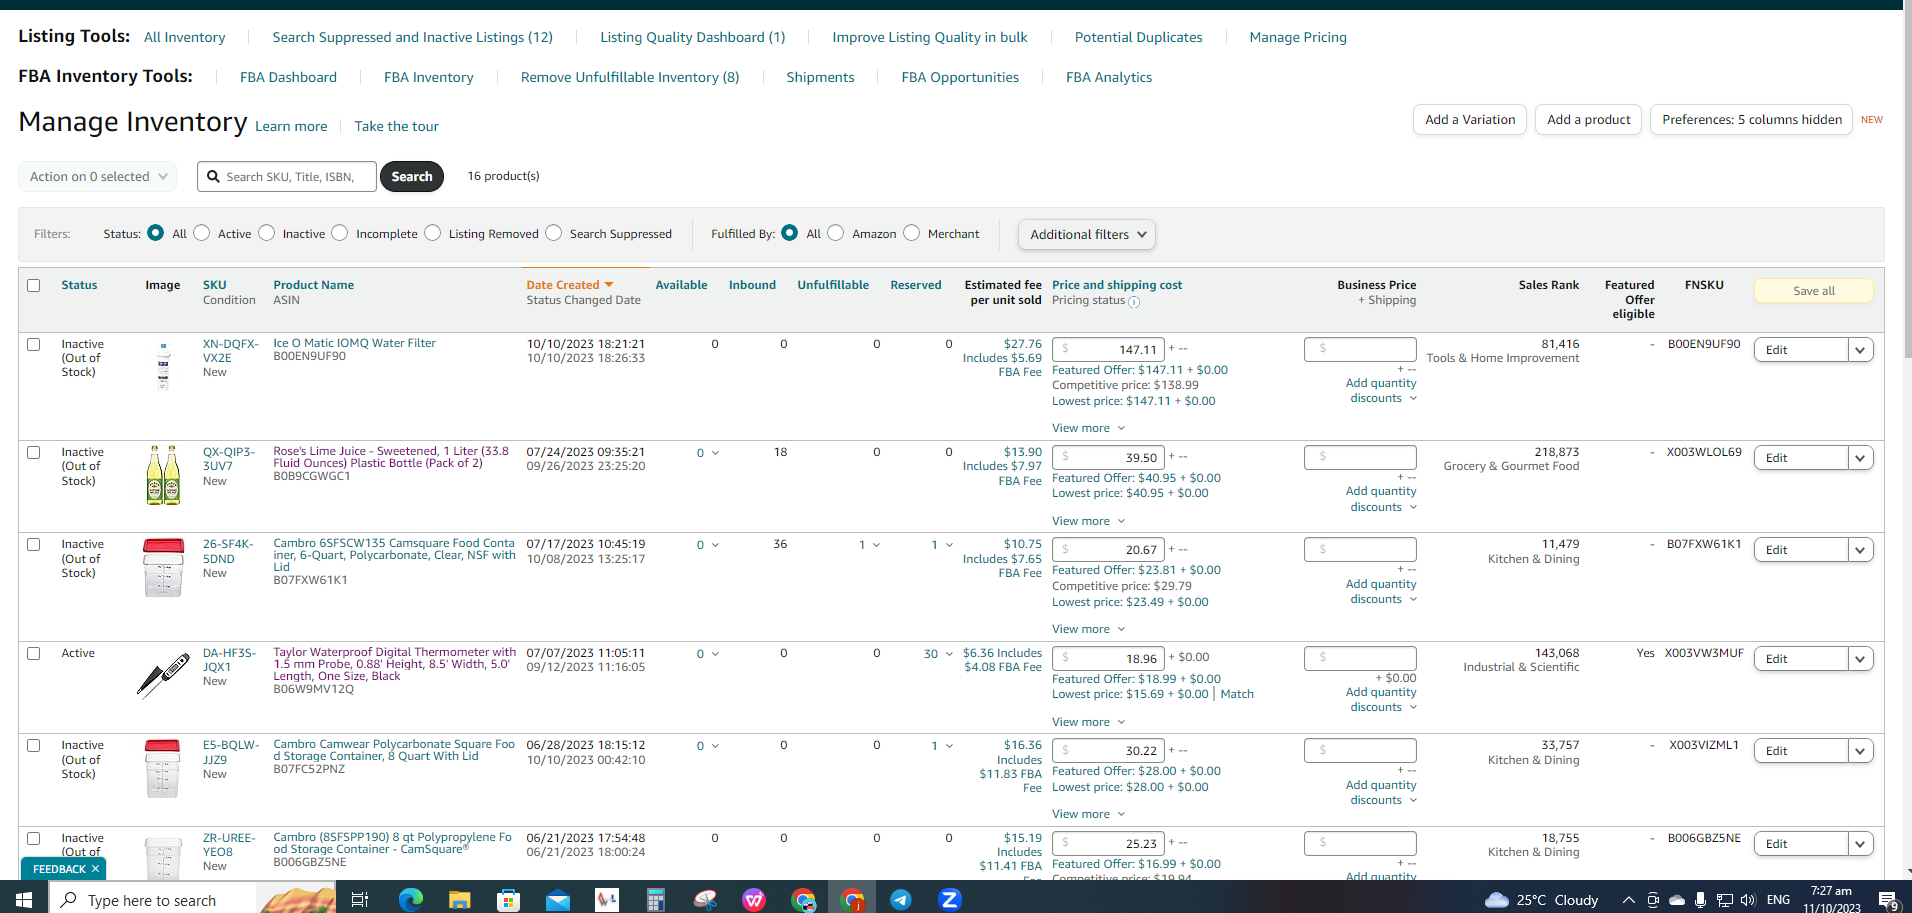Click pricing status info icon
The height and width of the screenshot is (913, 1912).
(x=1134, y=301)
